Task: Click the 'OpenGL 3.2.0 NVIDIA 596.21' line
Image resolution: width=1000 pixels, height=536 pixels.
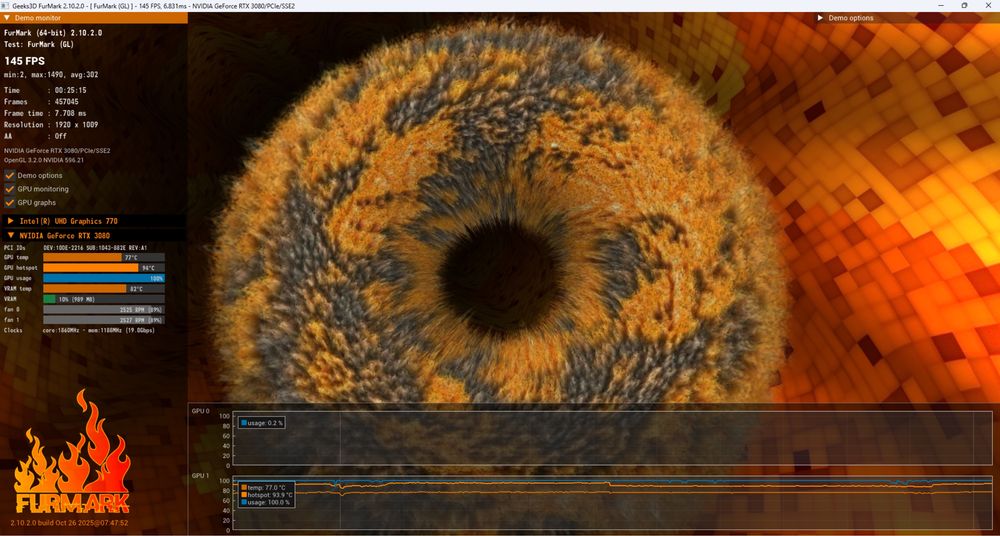Action: click(x=44, y=160)
